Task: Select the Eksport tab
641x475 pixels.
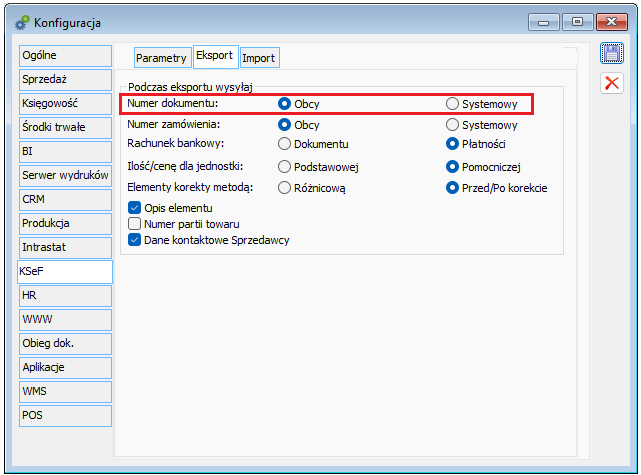Action: 214,57
